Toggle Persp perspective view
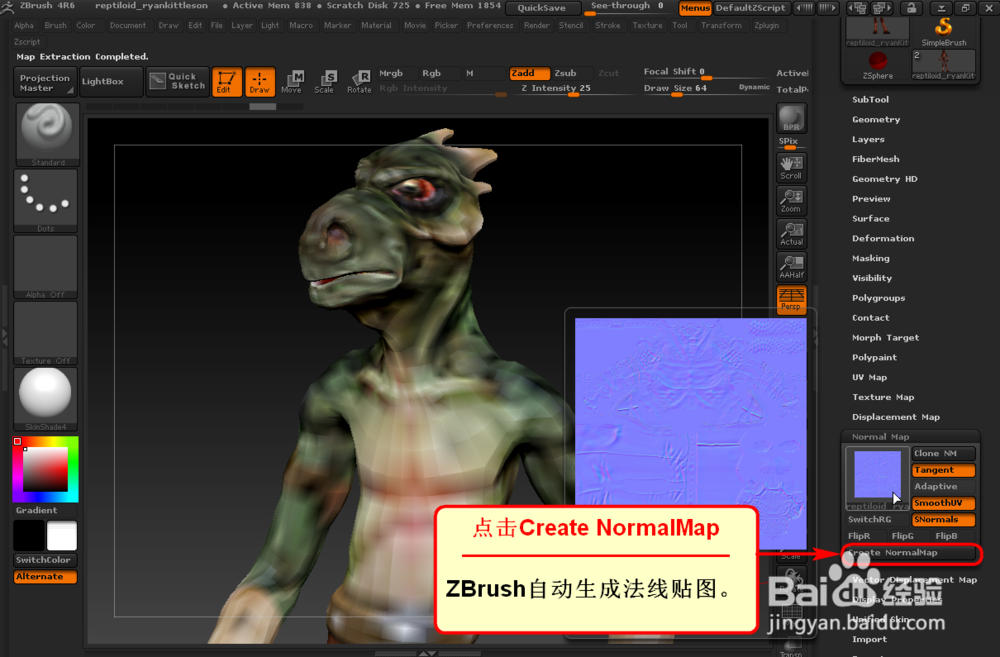The height and width of the screenshot is (657, 1000). (x=791, y=300)
